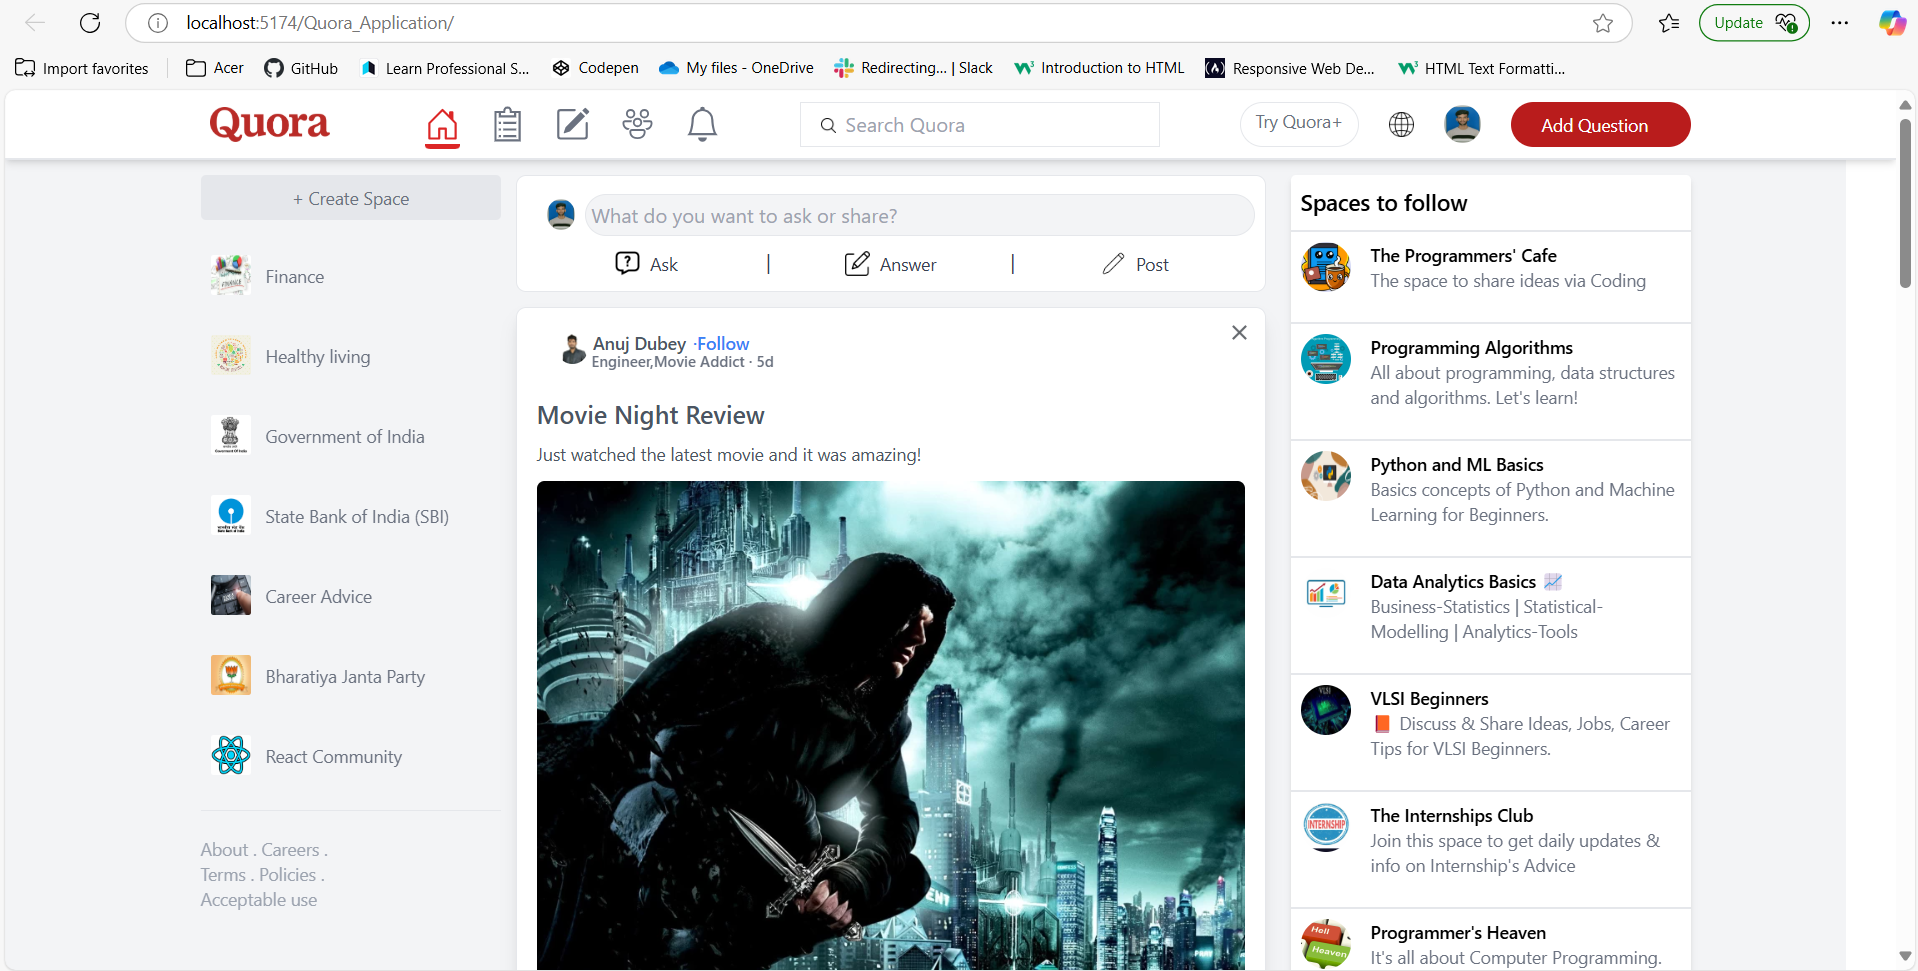Click the browser Update button

tap(1754, 23)
